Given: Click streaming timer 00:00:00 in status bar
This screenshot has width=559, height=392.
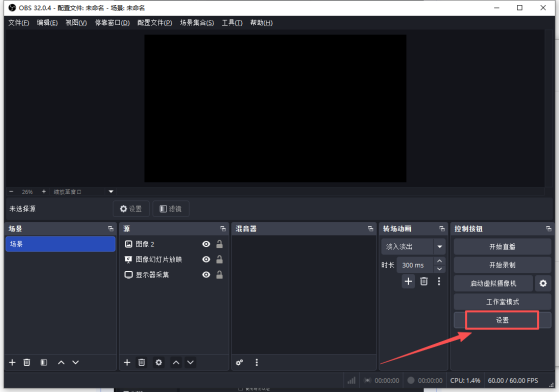Looking at the screenshot, I should pos(387,381).
